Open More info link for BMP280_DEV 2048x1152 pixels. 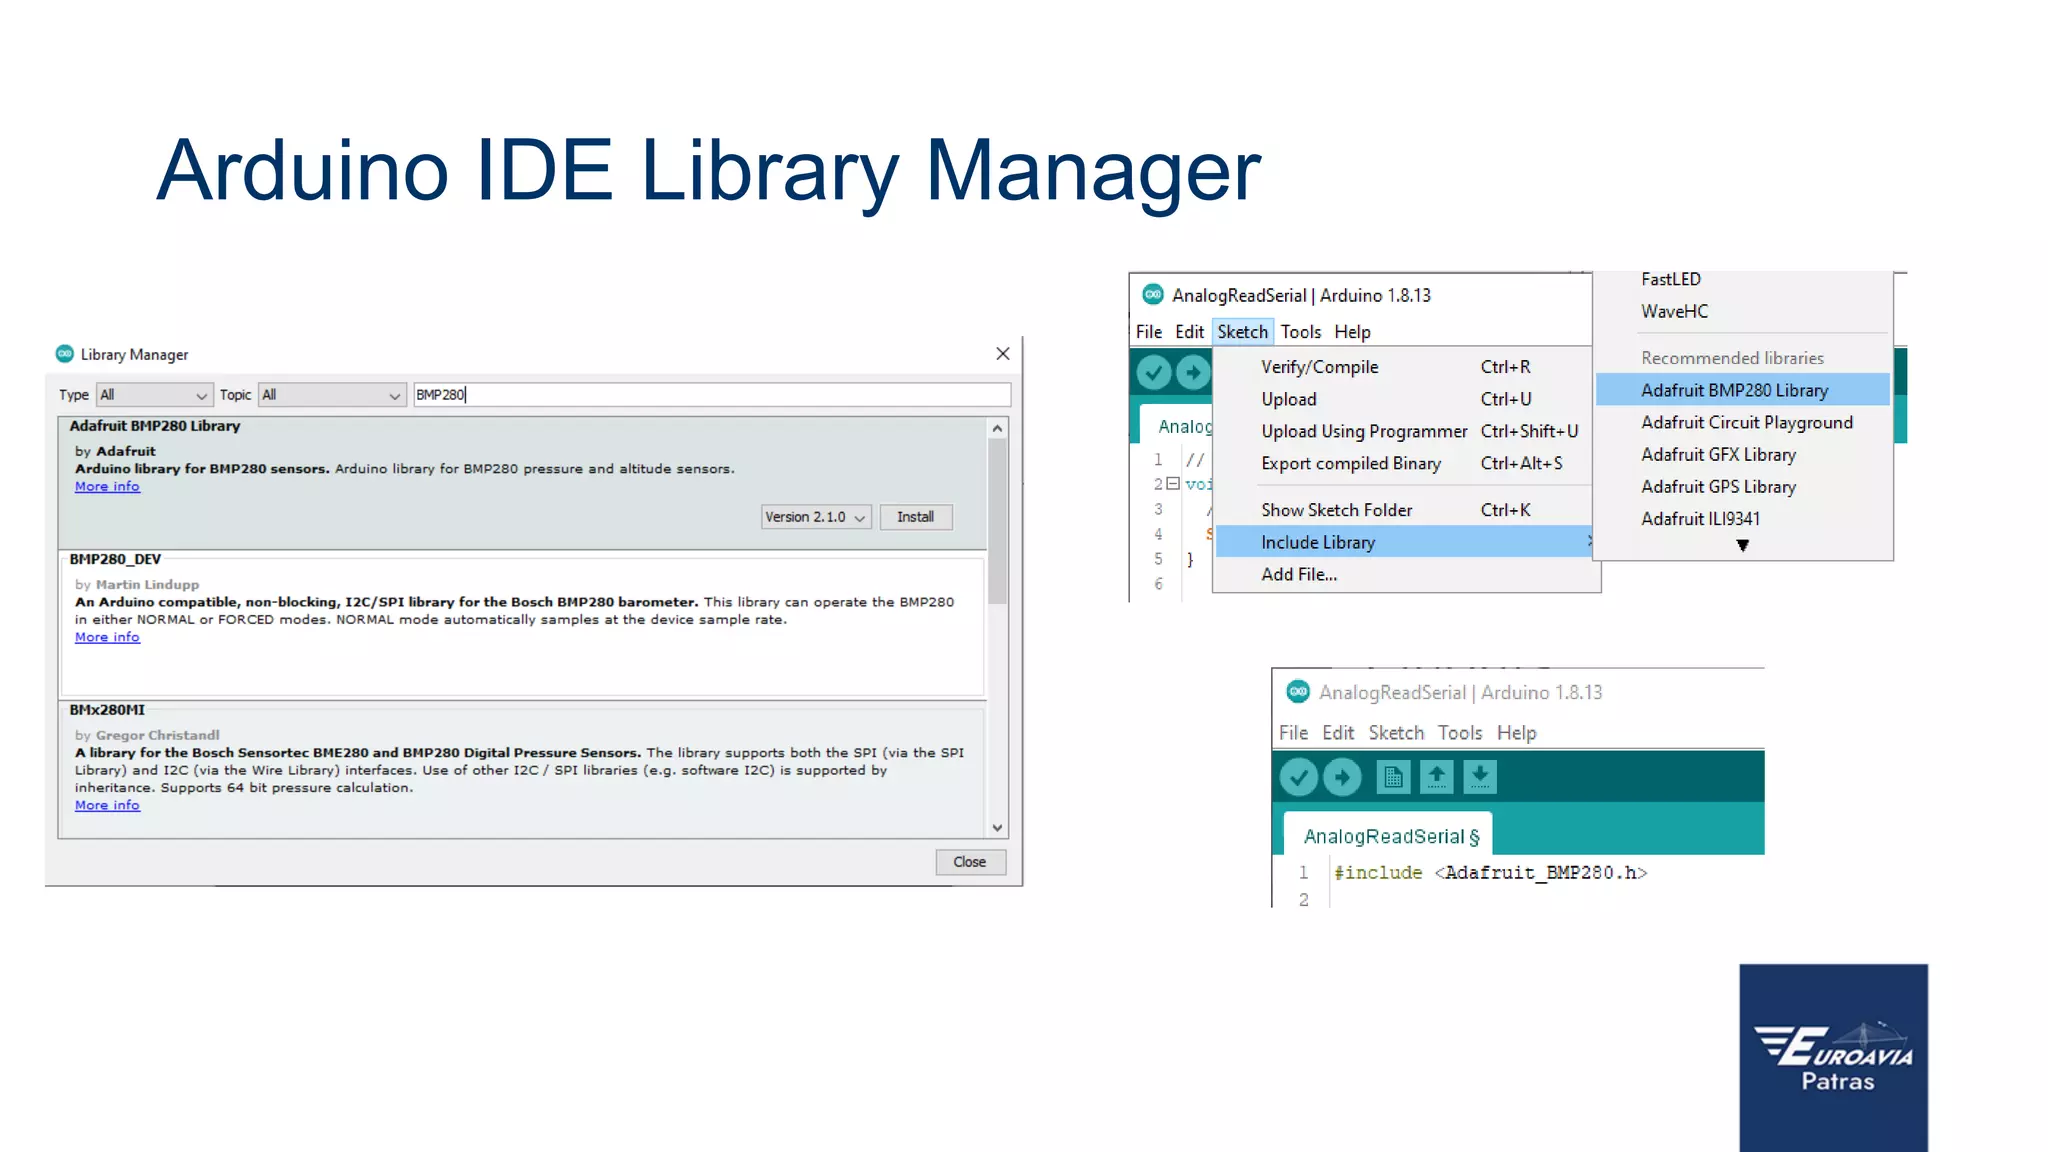coord(107,637)
